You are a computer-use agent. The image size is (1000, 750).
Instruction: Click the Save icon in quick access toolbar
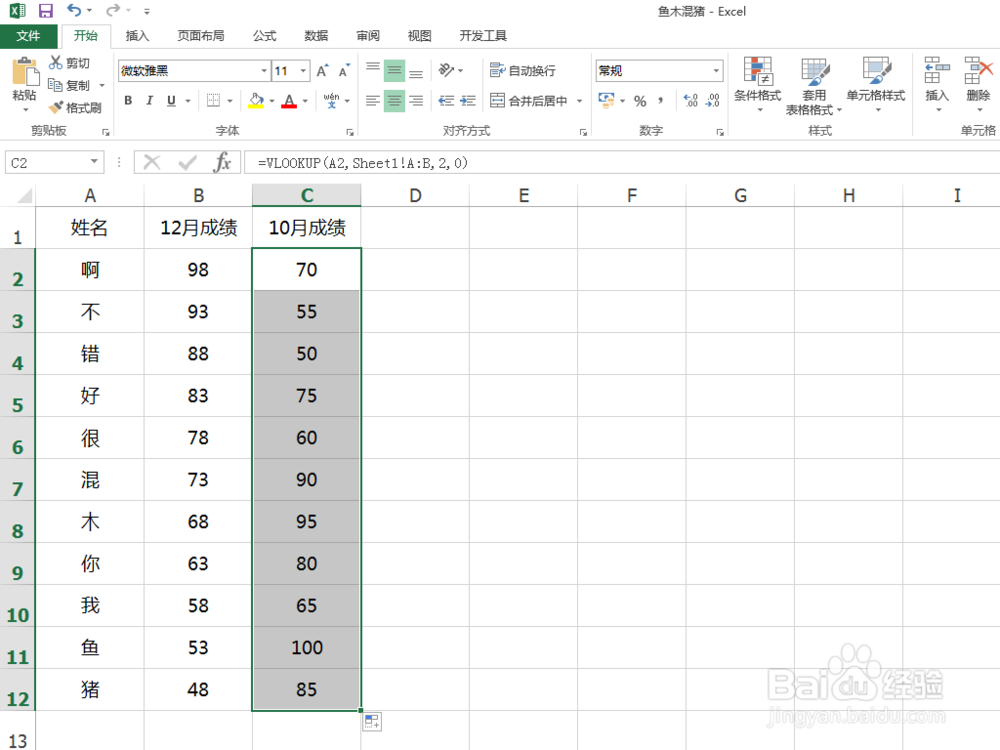pos(45,11)
